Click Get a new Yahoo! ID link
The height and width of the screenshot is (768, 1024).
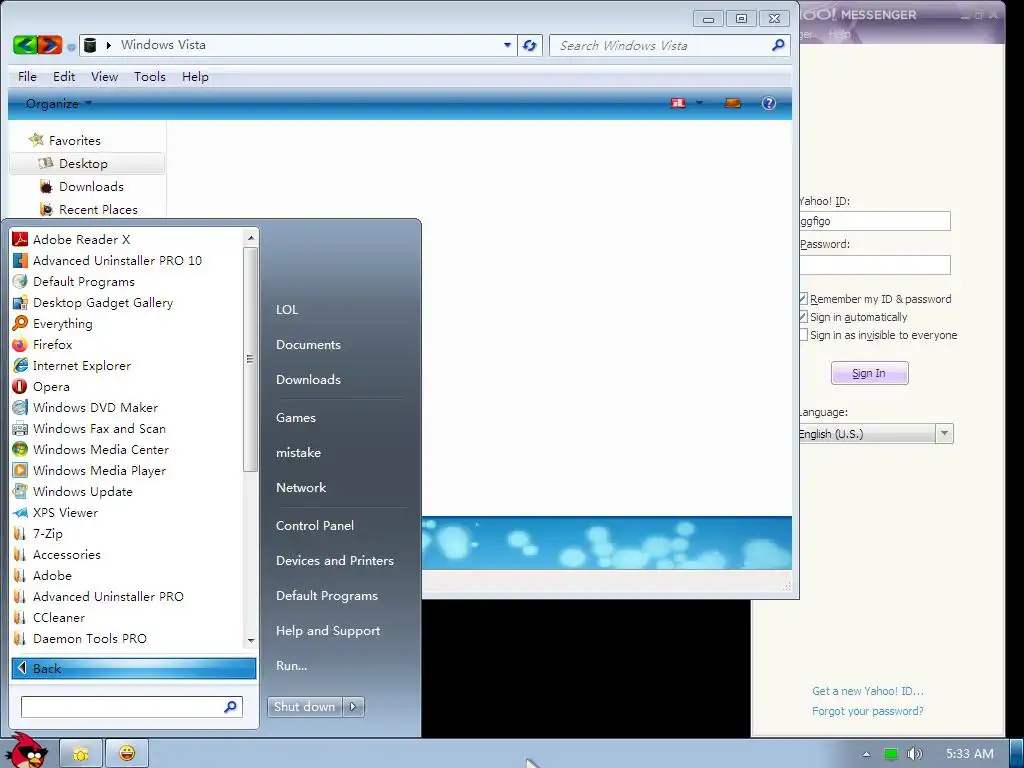868,691
